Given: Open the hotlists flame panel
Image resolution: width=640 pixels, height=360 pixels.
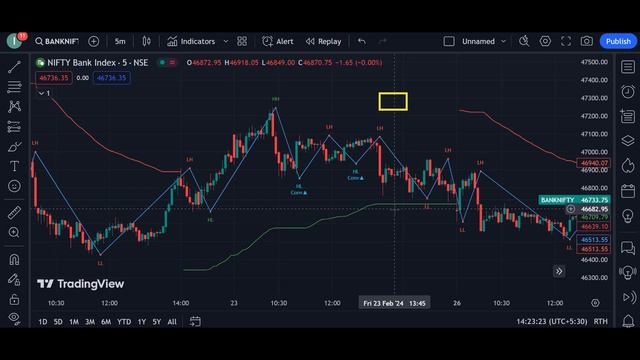Looking at the screenshot, I should (628, 166).
